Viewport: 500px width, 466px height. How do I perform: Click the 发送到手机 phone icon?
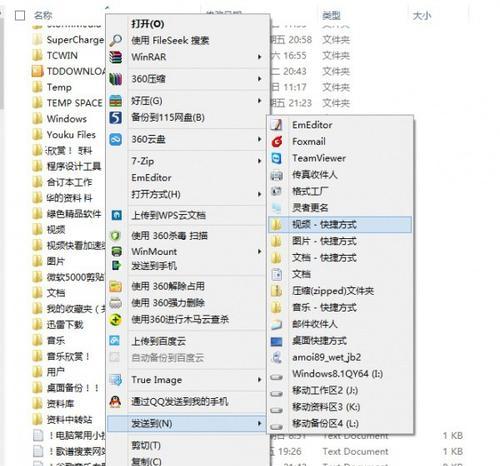coord(116,265)
